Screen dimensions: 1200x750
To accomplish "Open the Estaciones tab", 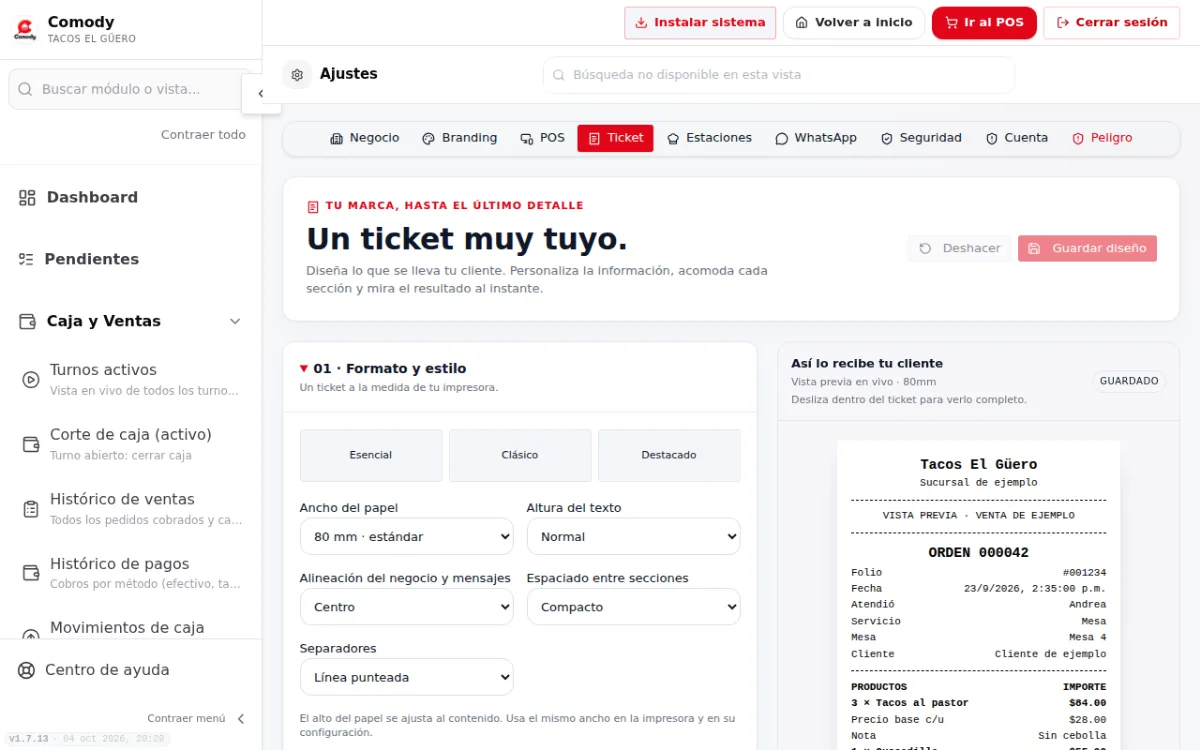I will [709, 138].
